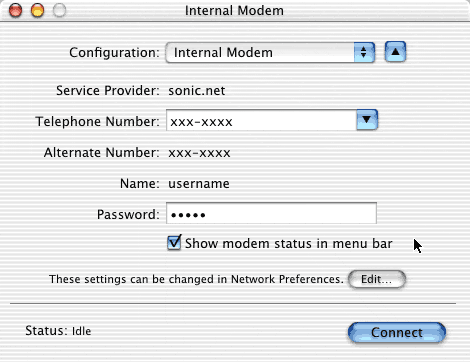Uncheck Show modem status in menu bar
Image resolution: width=470 pixels, height=362 pixels.
[x=174, y=242]
